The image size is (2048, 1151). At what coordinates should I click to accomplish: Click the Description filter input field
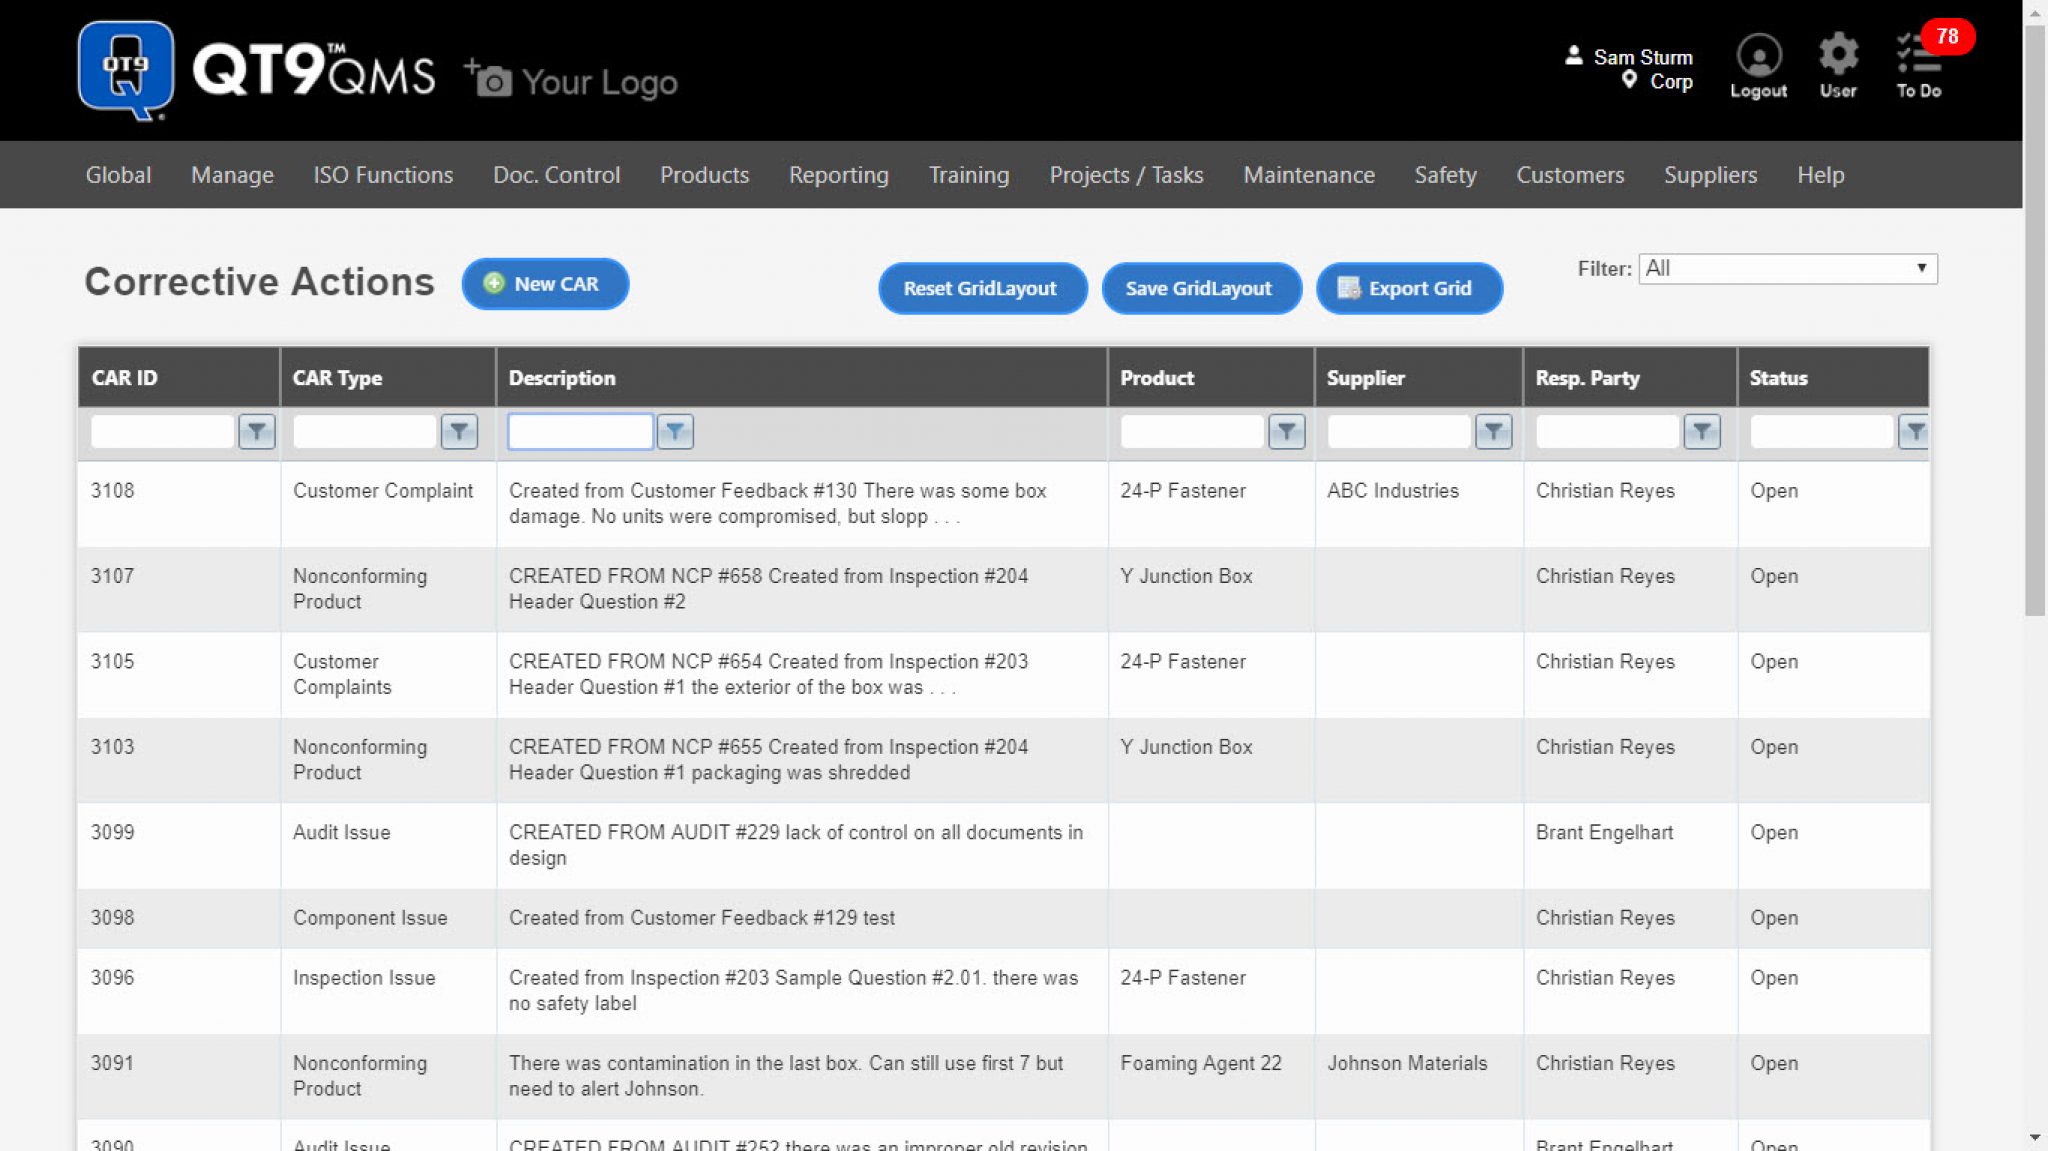point(580,431)
